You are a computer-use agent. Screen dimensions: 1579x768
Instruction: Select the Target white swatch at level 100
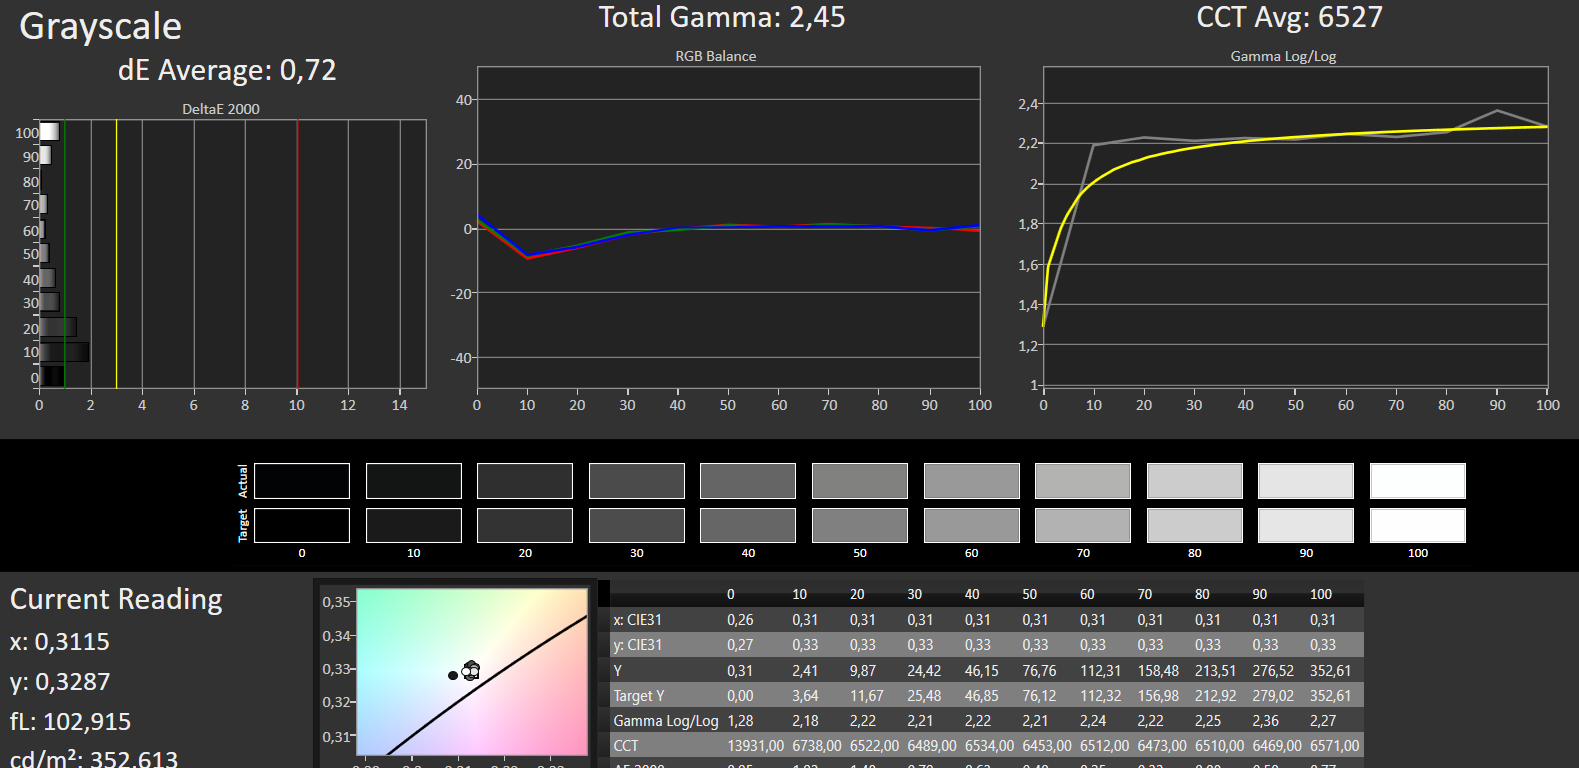pos(1418,526)
